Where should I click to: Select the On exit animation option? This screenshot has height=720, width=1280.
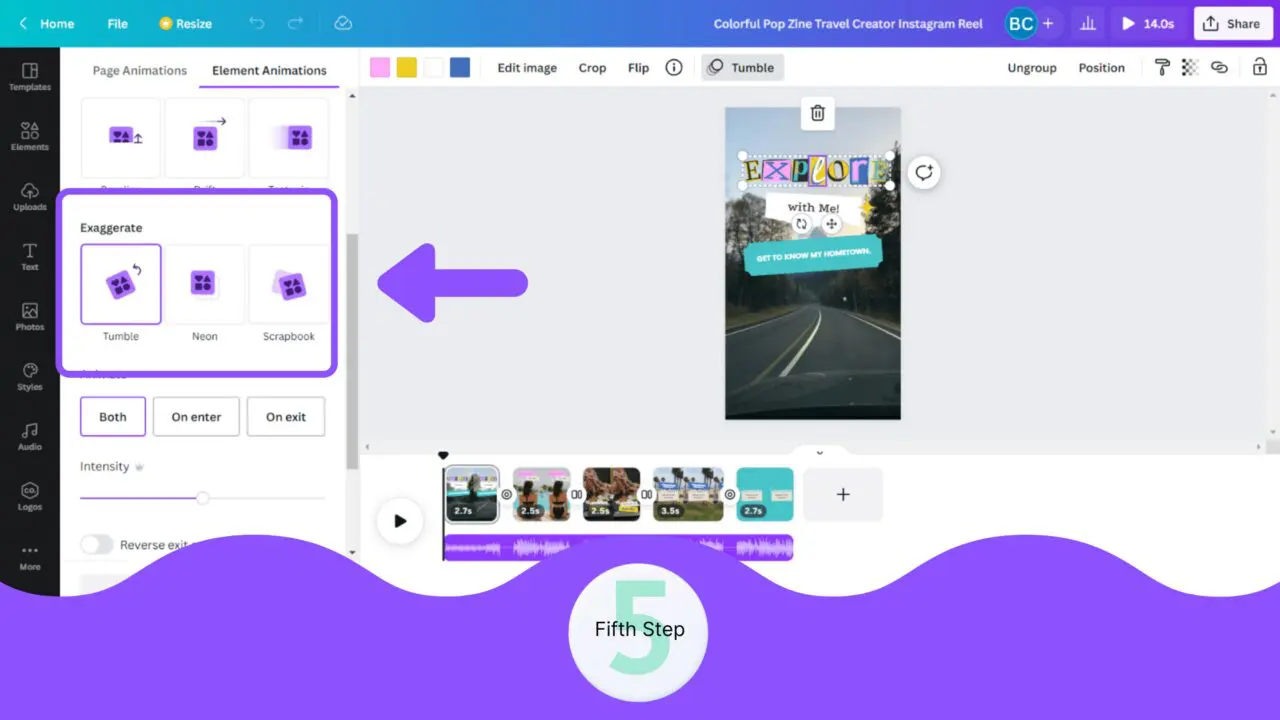pos(286,416)
